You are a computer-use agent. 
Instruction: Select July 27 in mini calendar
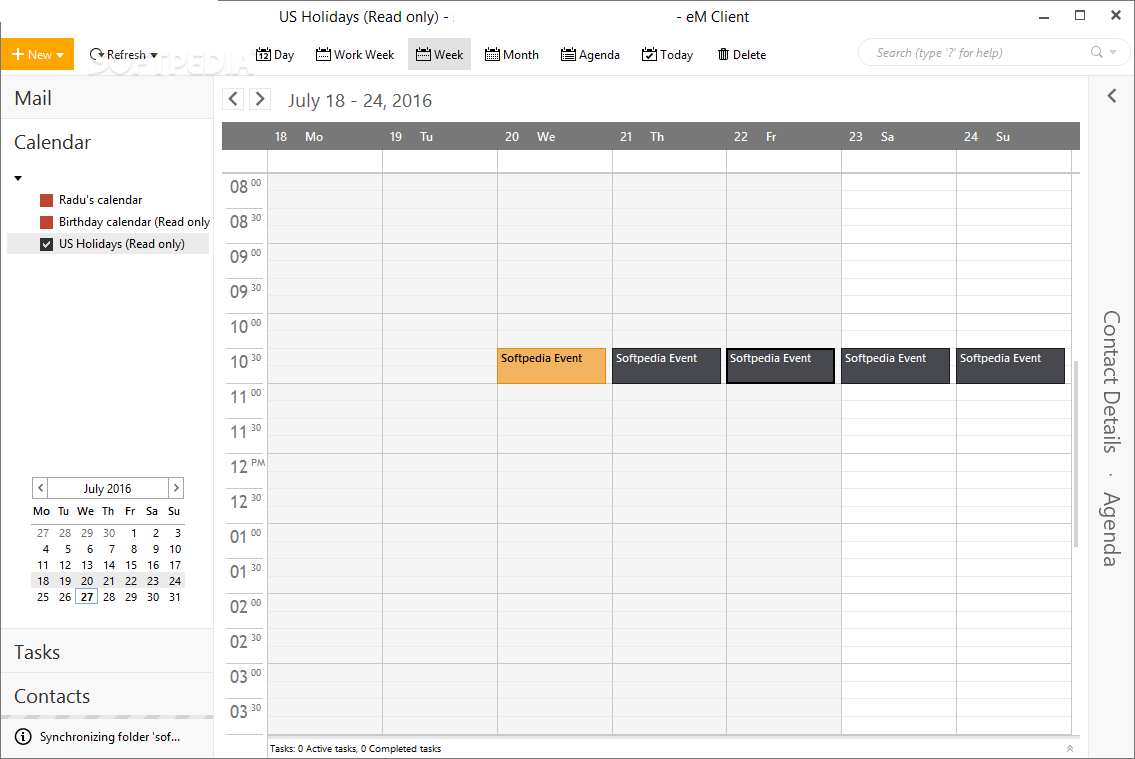87,597
